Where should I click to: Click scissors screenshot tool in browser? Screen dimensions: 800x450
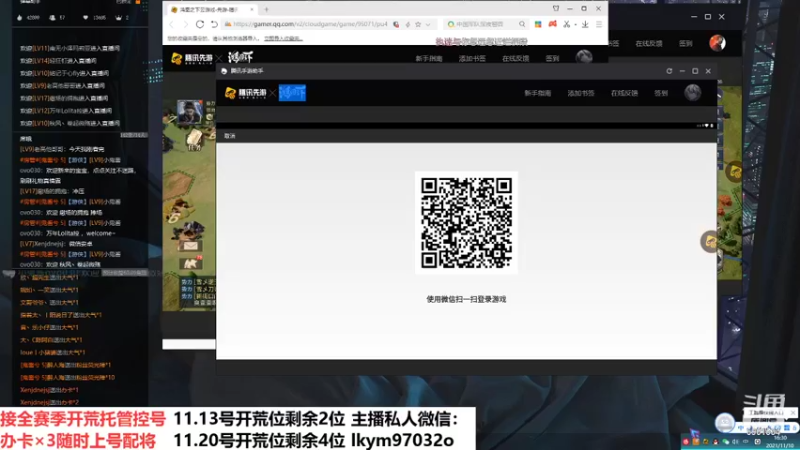566,24
